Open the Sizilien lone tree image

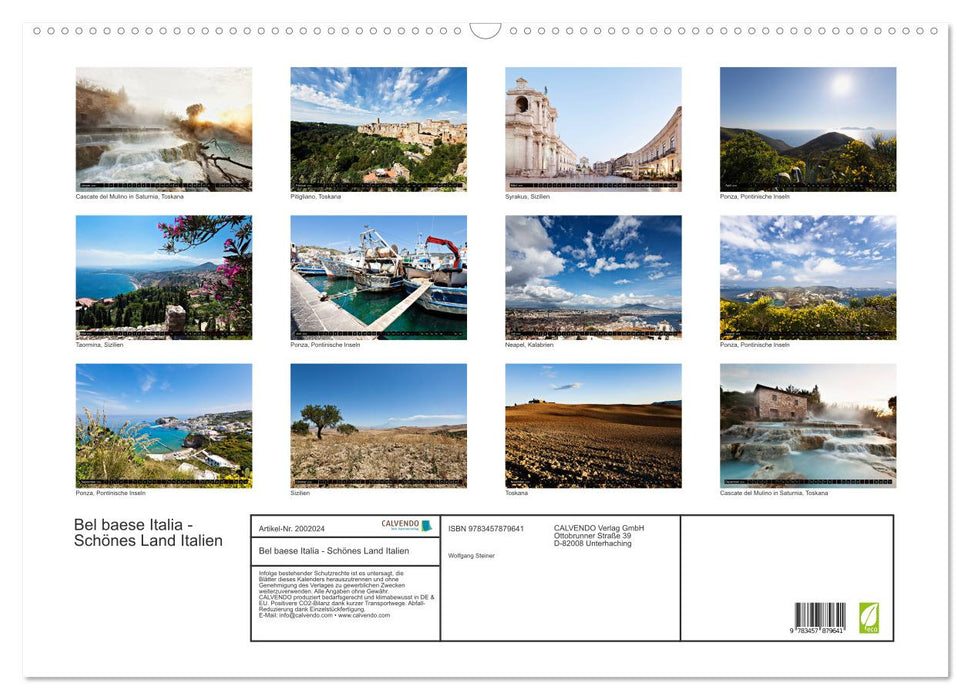(x=378, y=424)
